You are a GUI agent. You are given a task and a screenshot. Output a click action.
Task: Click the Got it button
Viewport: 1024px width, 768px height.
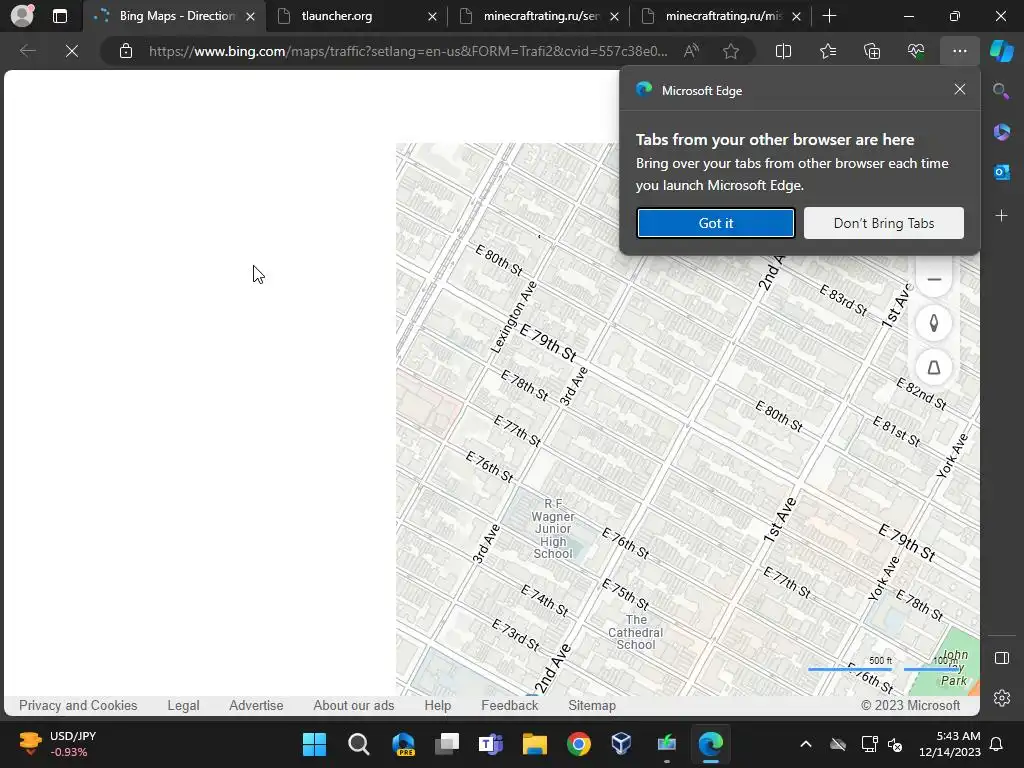[x=715, y=223]
